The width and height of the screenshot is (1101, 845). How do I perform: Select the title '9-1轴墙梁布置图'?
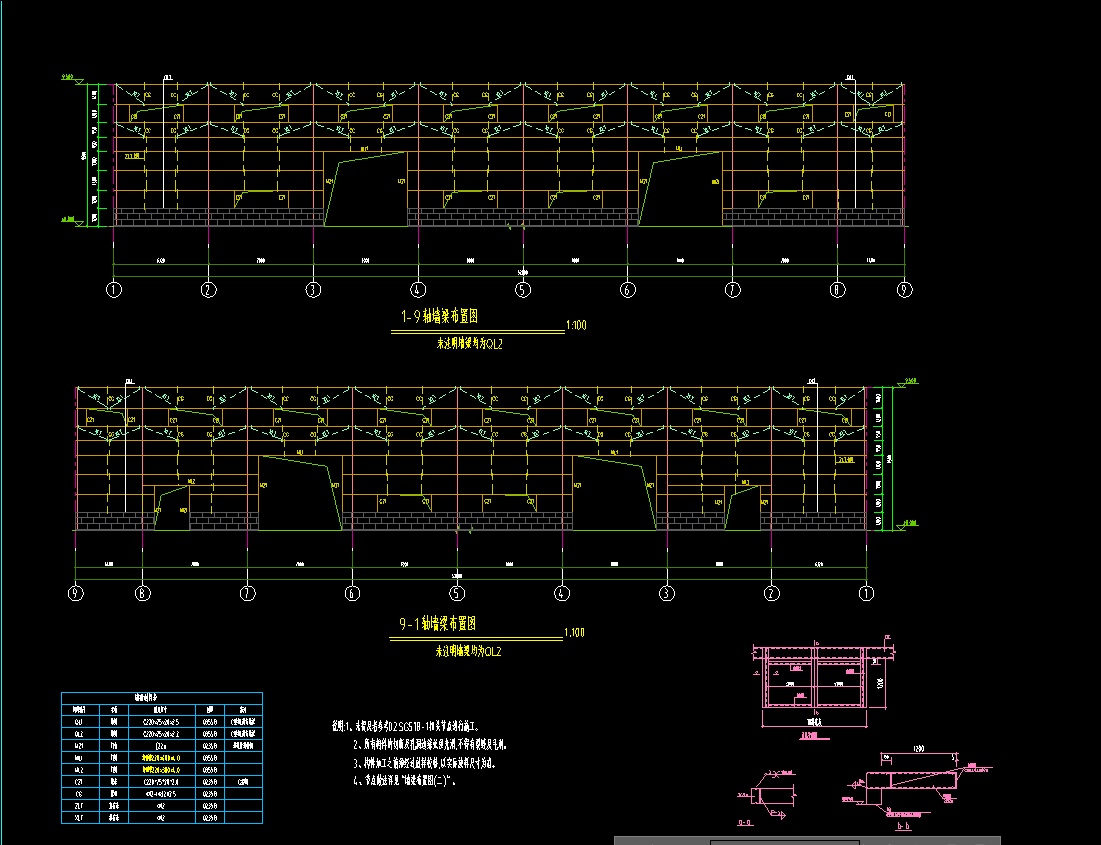(x=438, y=624)
